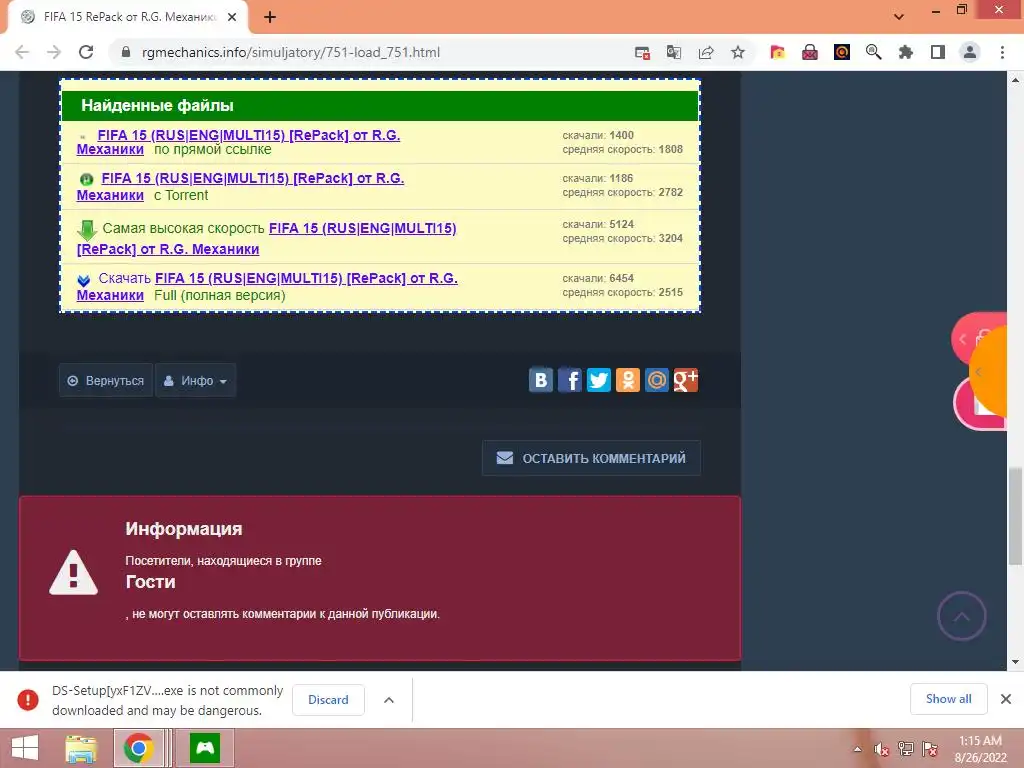Viewport: 1024px width, 768px height.
Task: Open the red lock extension icon
Action: coord(810,52)
